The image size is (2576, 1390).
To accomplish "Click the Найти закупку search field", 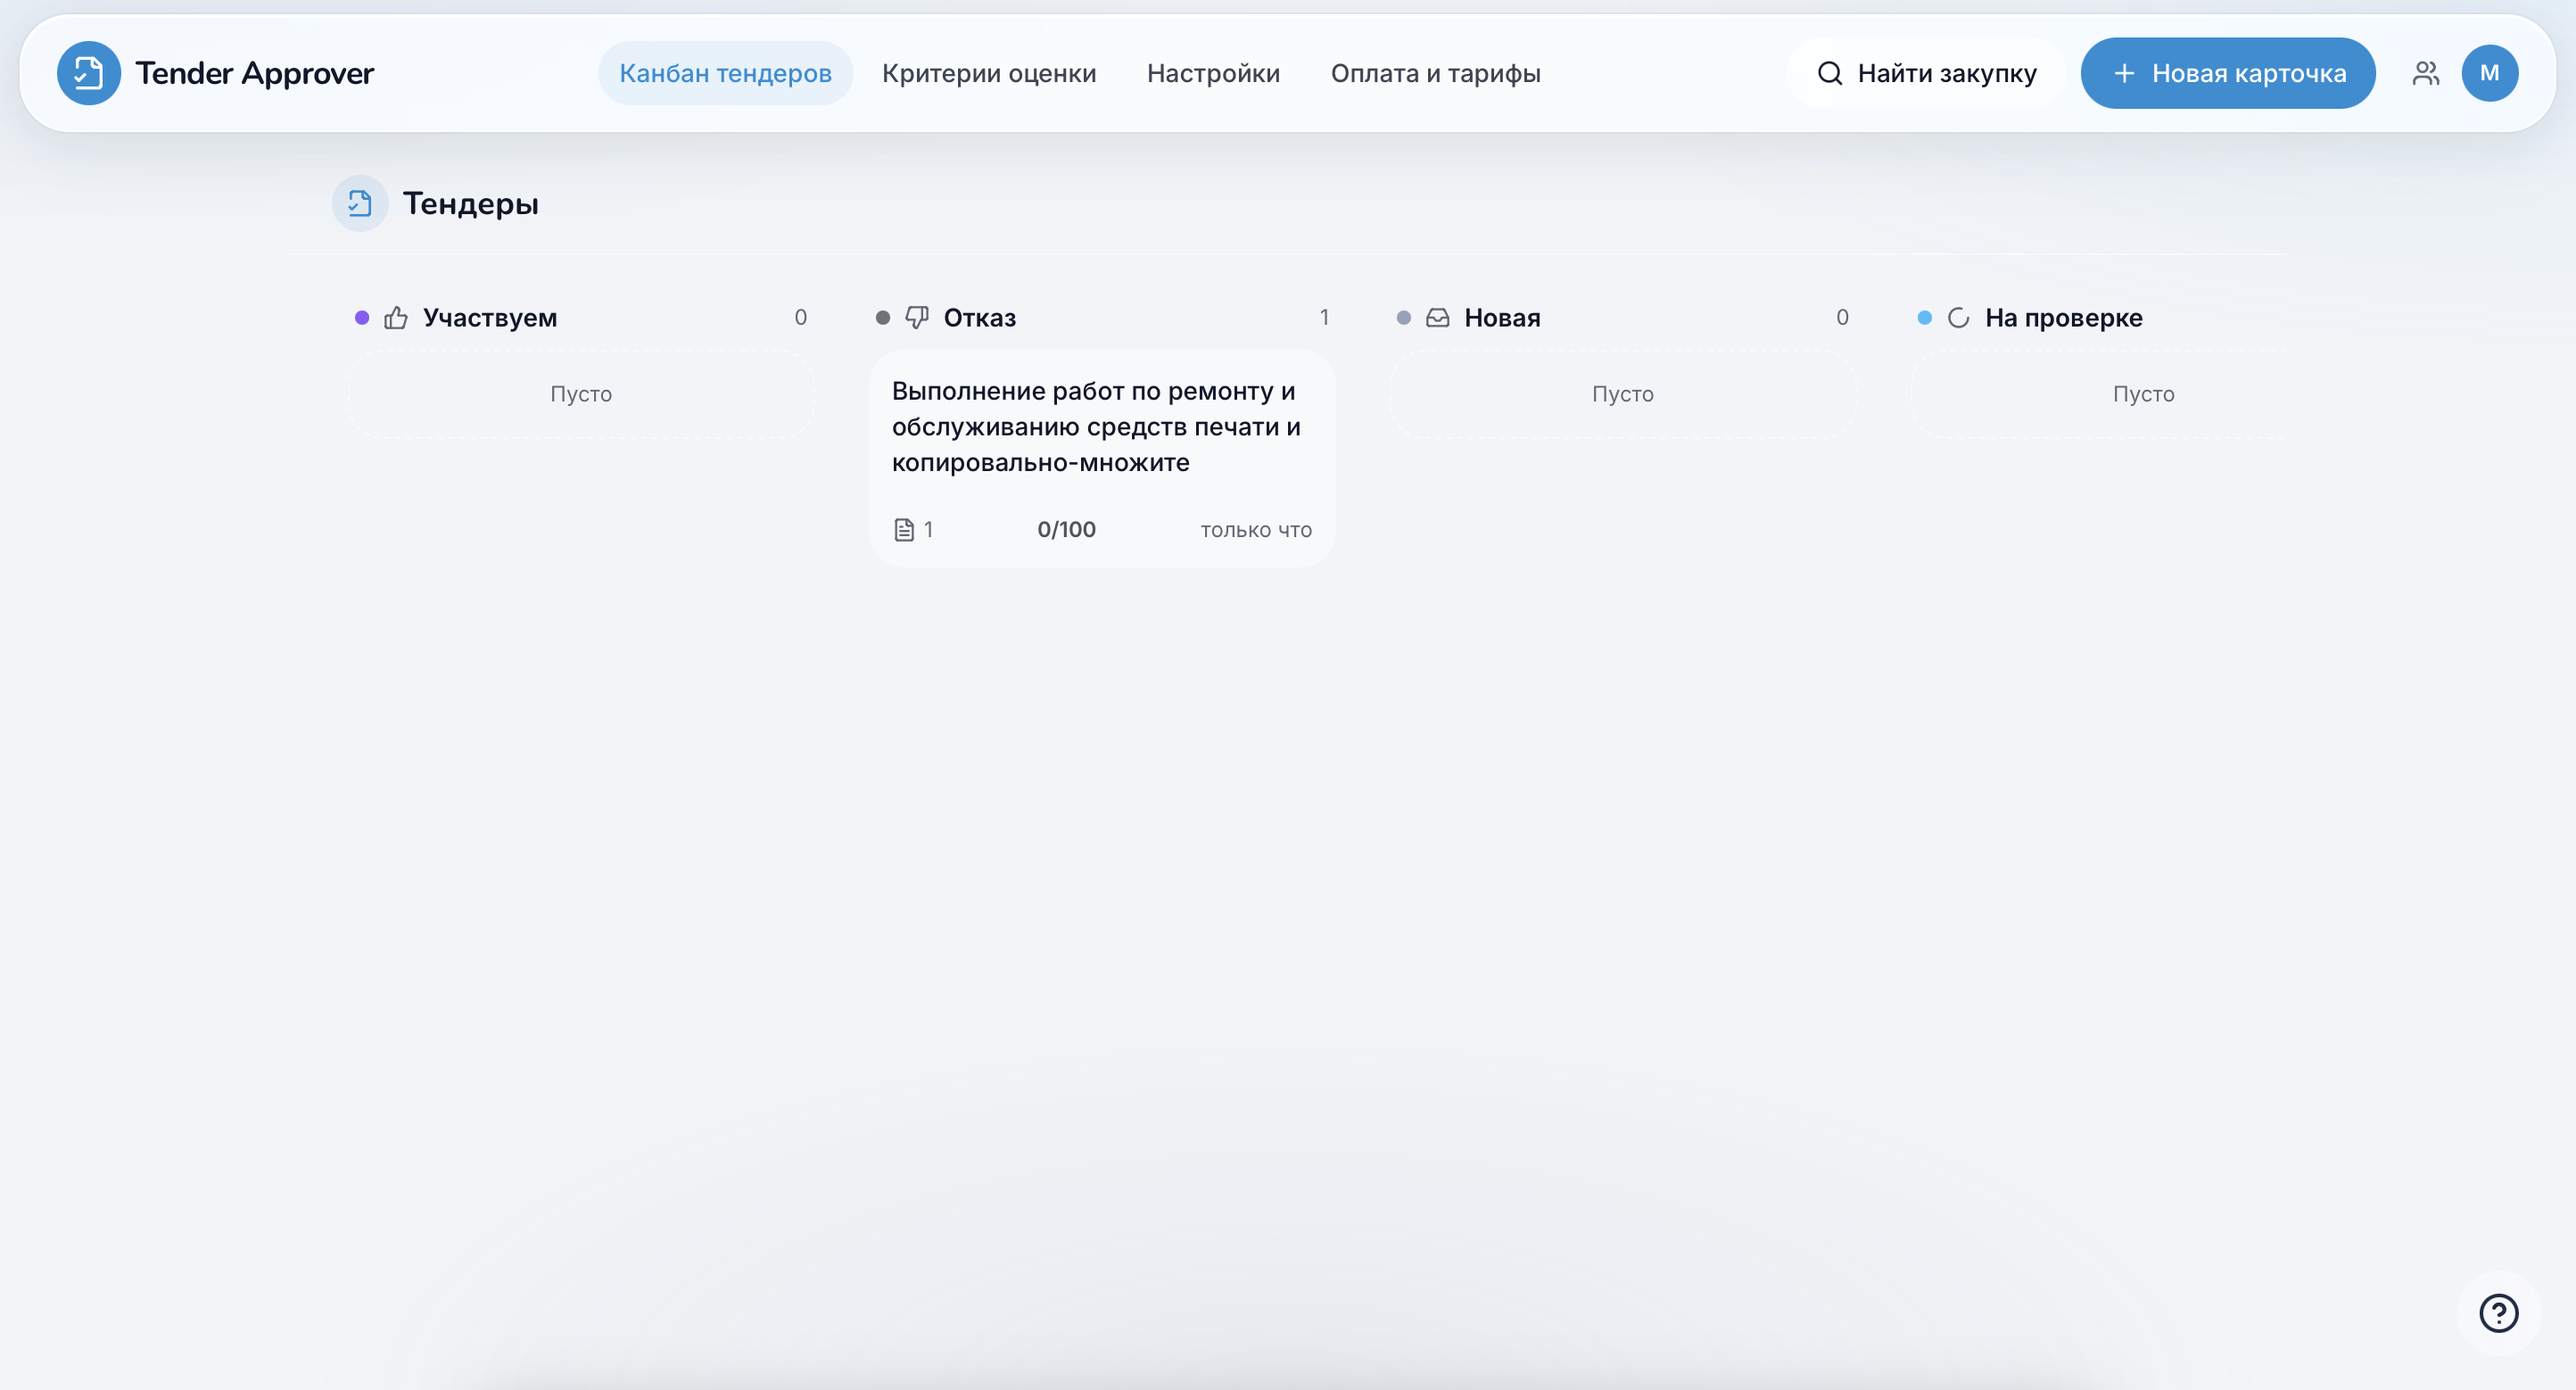I will click(1926, 73).
